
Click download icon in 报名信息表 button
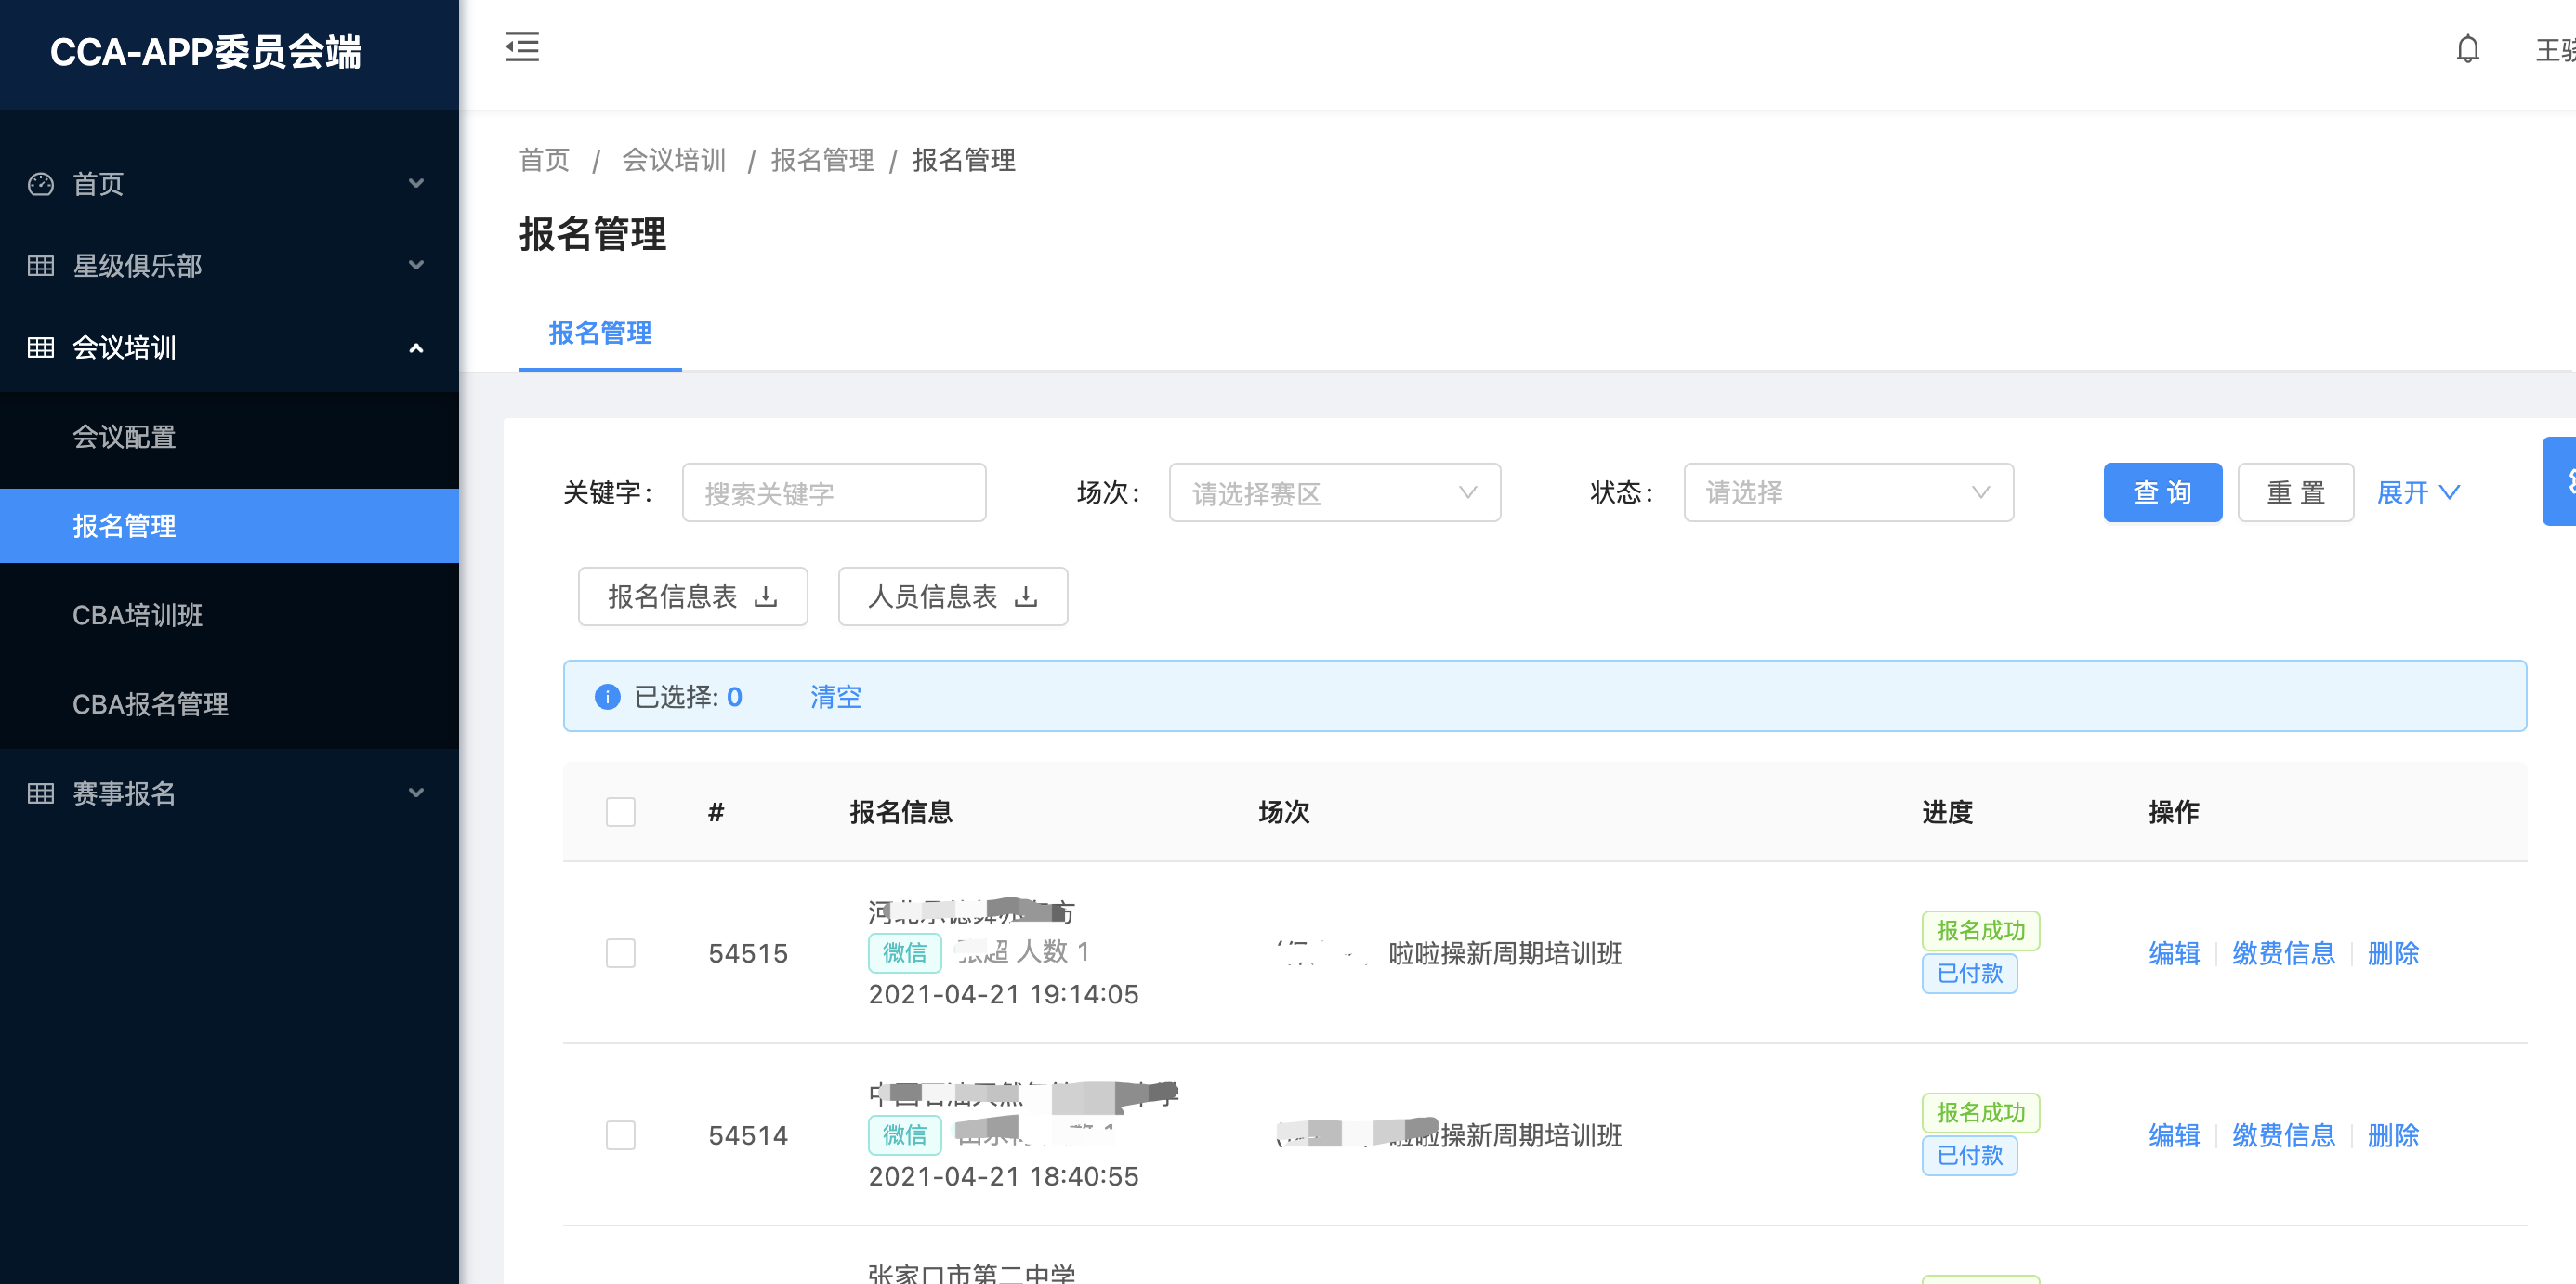(766, 597)
